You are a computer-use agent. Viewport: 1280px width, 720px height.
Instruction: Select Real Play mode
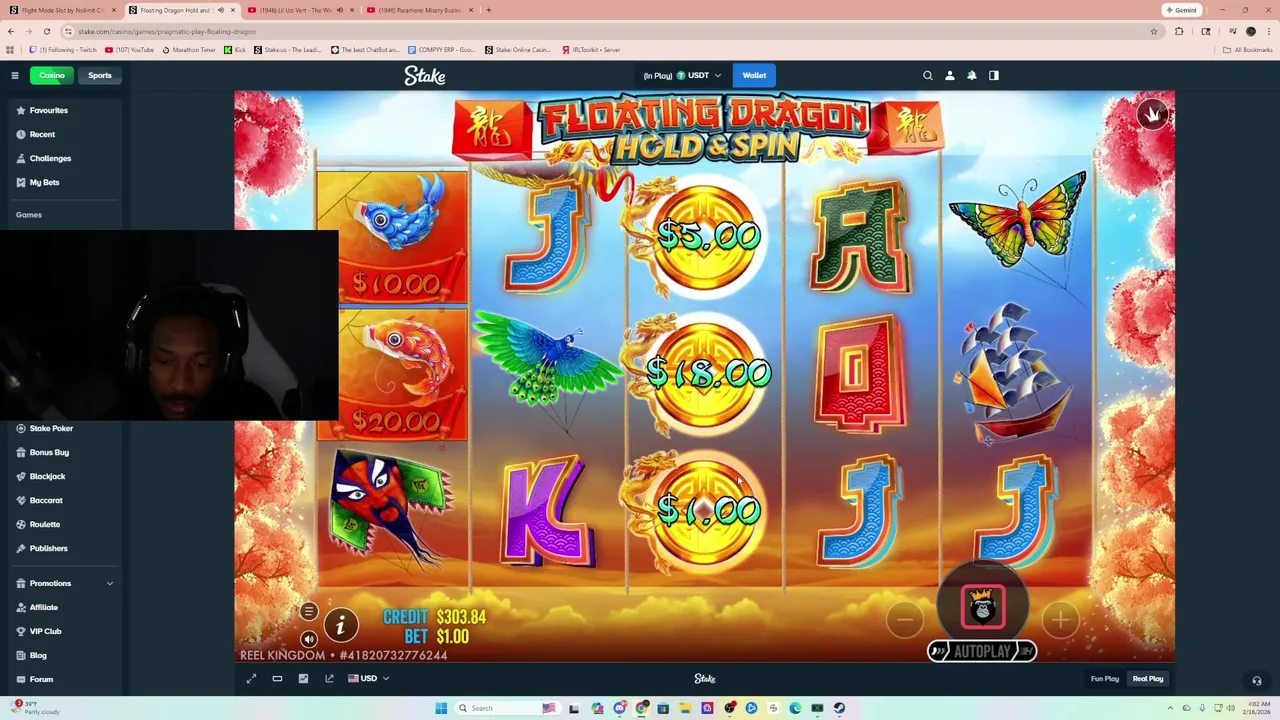1148,679
